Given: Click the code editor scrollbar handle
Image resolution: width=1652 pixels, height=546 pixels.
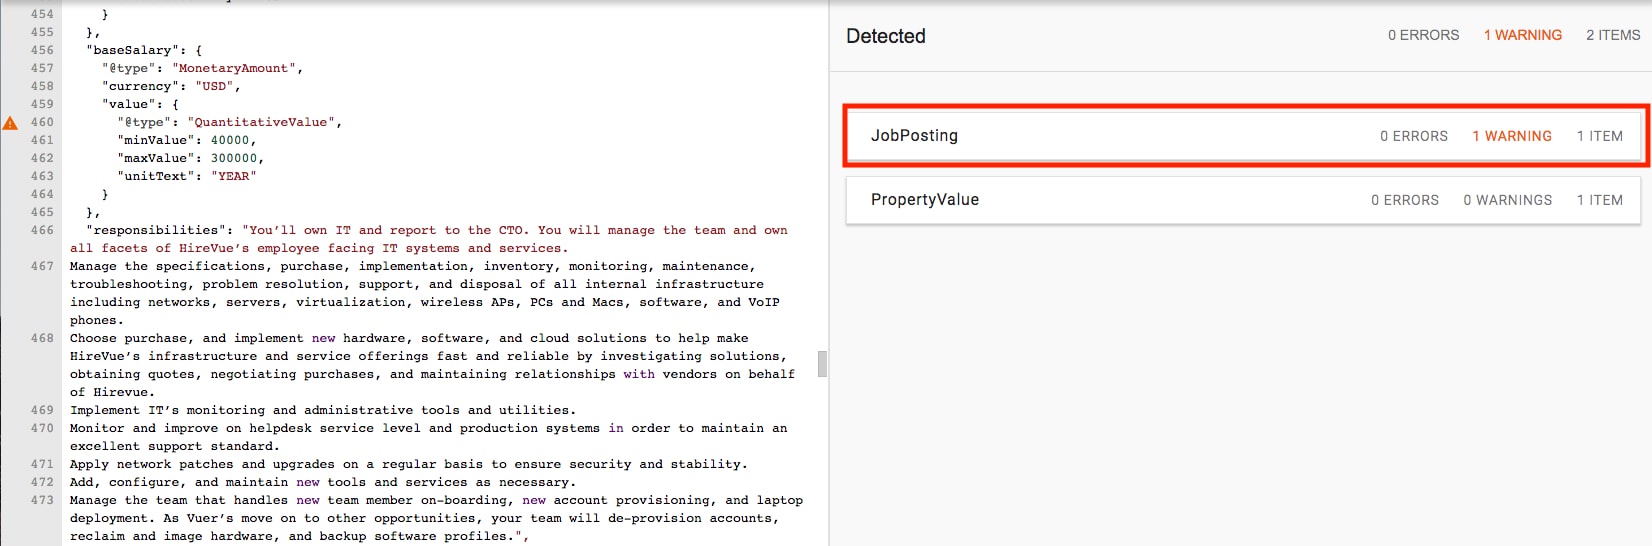Looking at the screenshot, I should [x=822, y=364].
